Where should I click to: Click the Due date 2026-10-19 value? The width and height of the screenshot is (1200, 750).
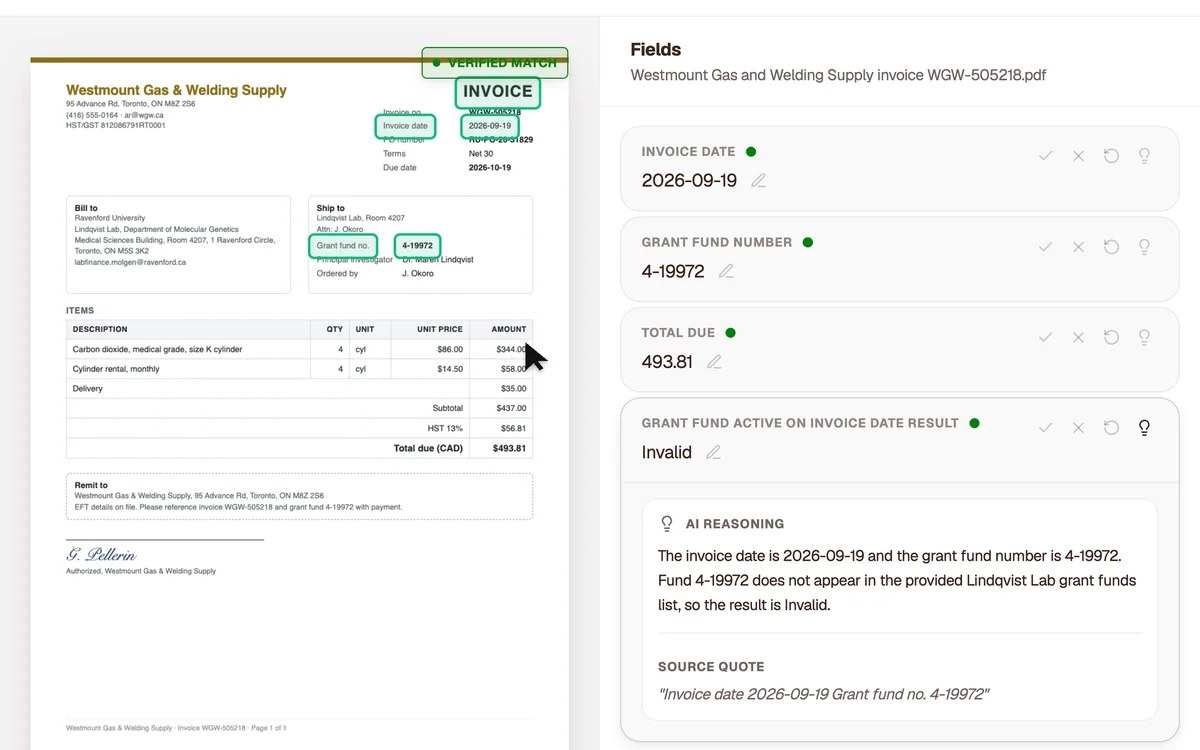click(490, 168)
